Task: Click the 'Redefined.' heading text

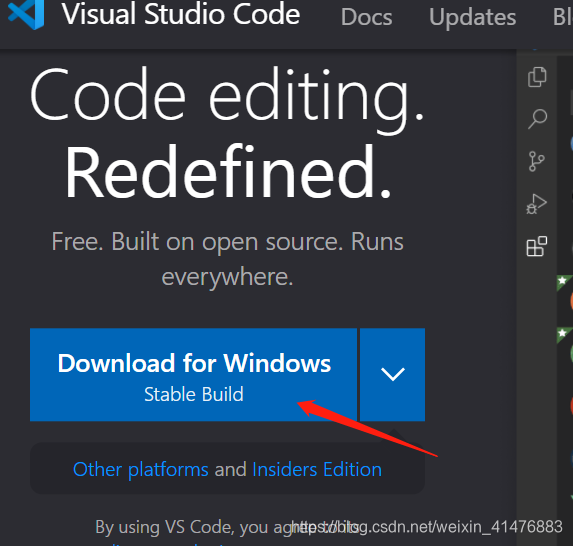Action: point(228,172)
